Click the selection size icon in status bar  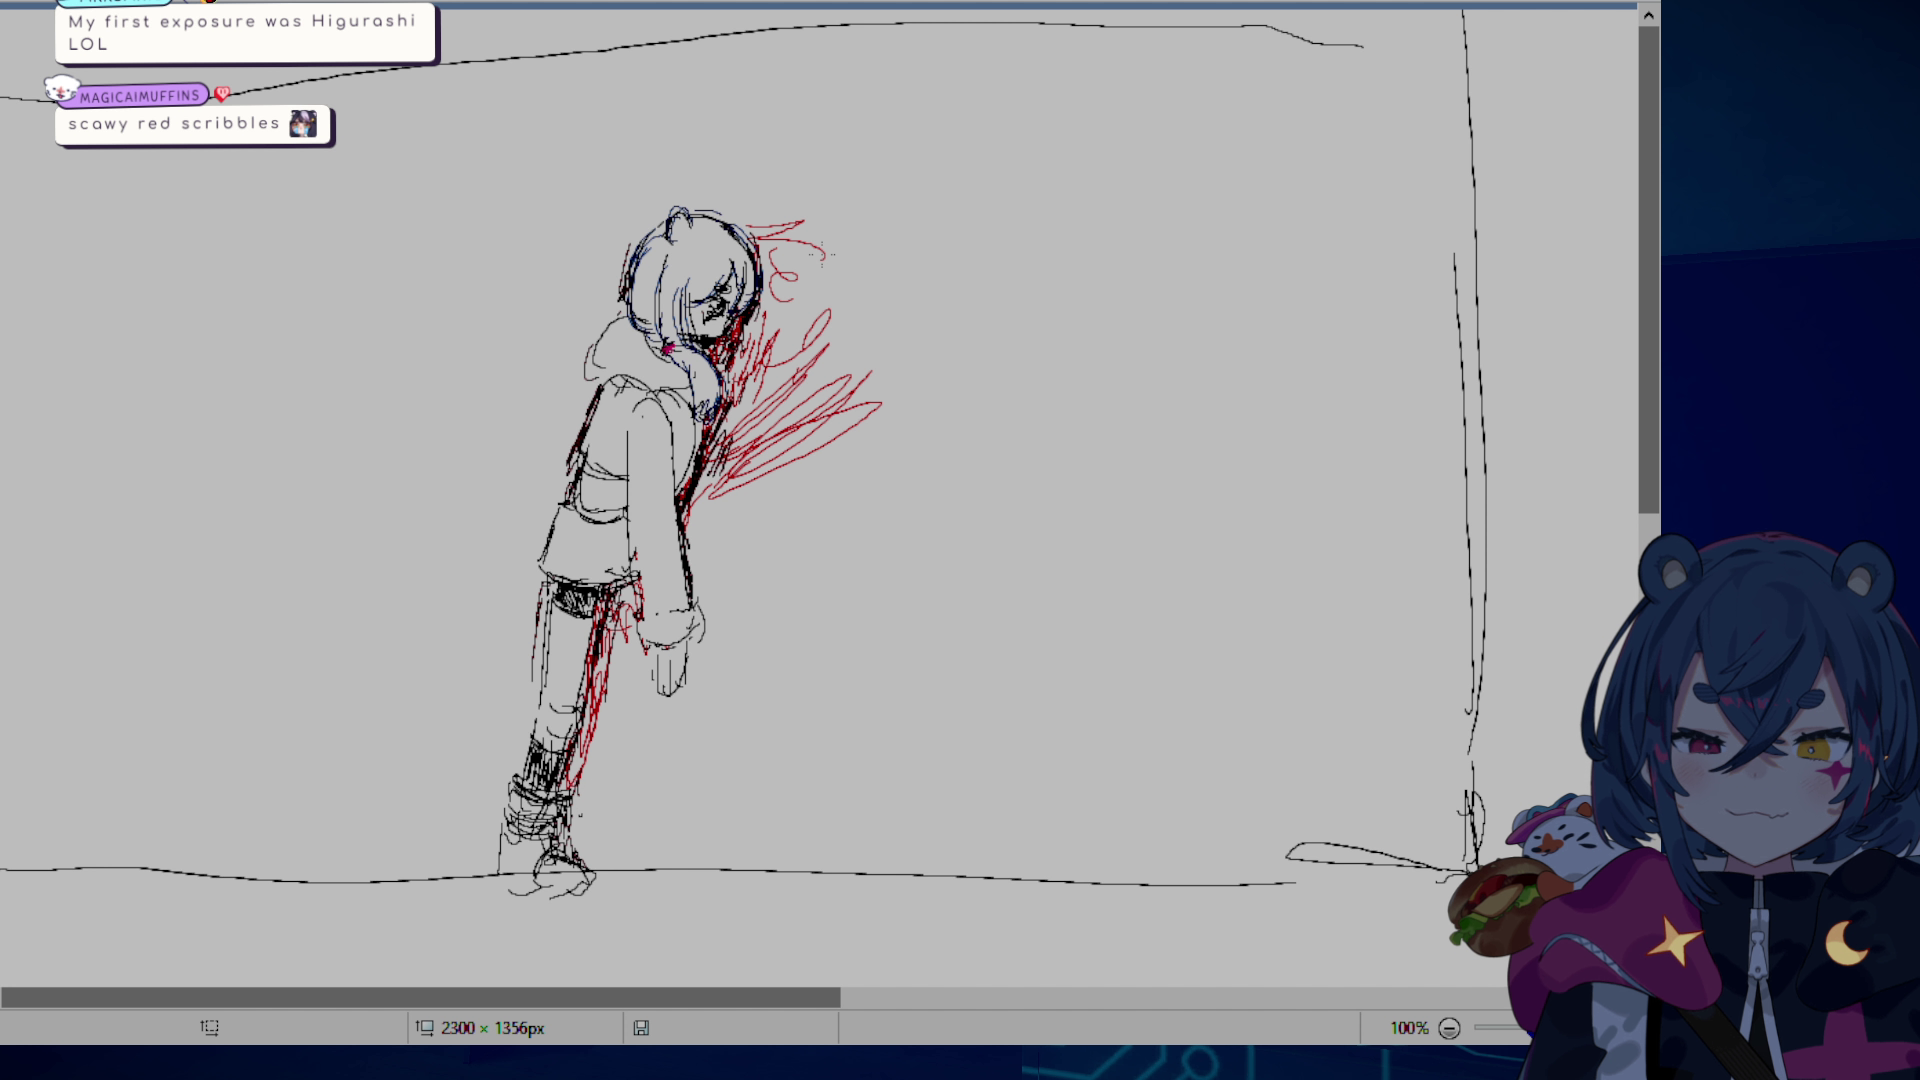[210, 1028]
